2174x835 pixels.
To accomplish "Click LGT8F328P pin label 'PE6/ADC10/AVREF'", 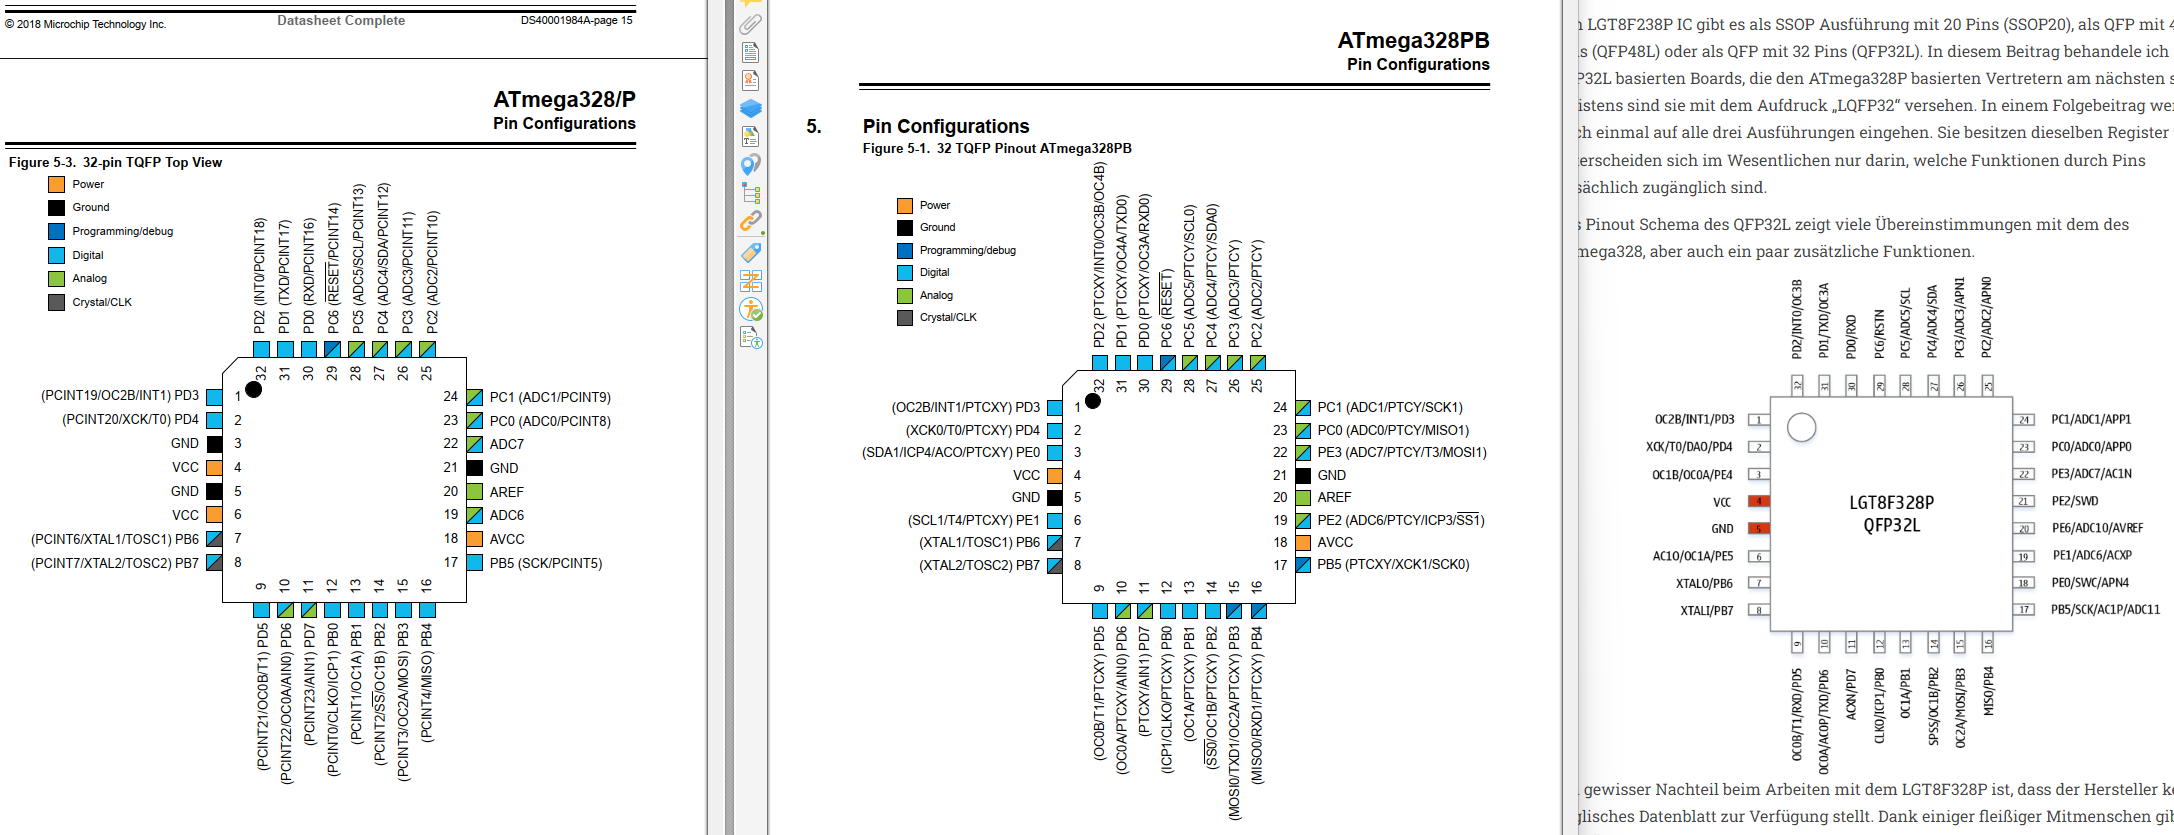I will 2097,528.
